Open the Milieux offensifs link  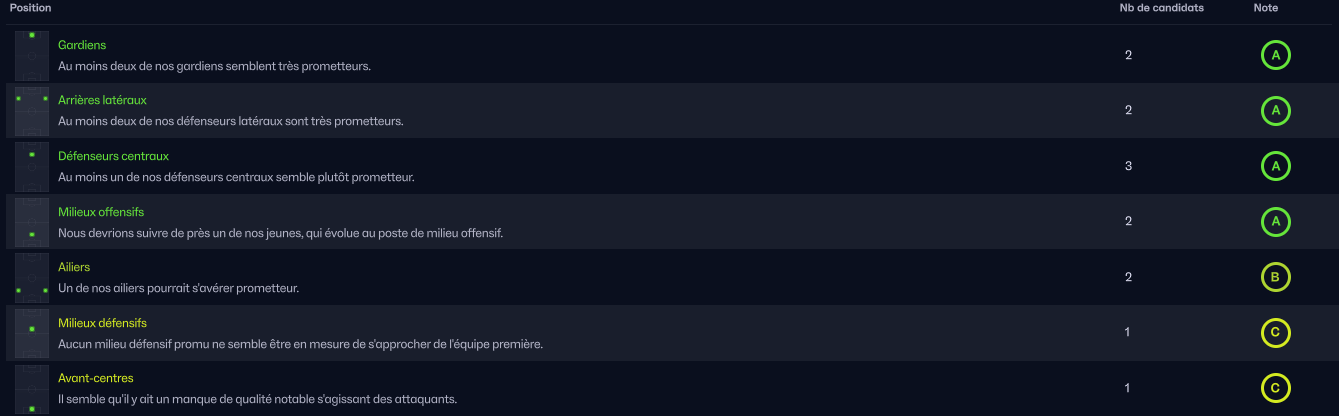[x=101, y=212]
